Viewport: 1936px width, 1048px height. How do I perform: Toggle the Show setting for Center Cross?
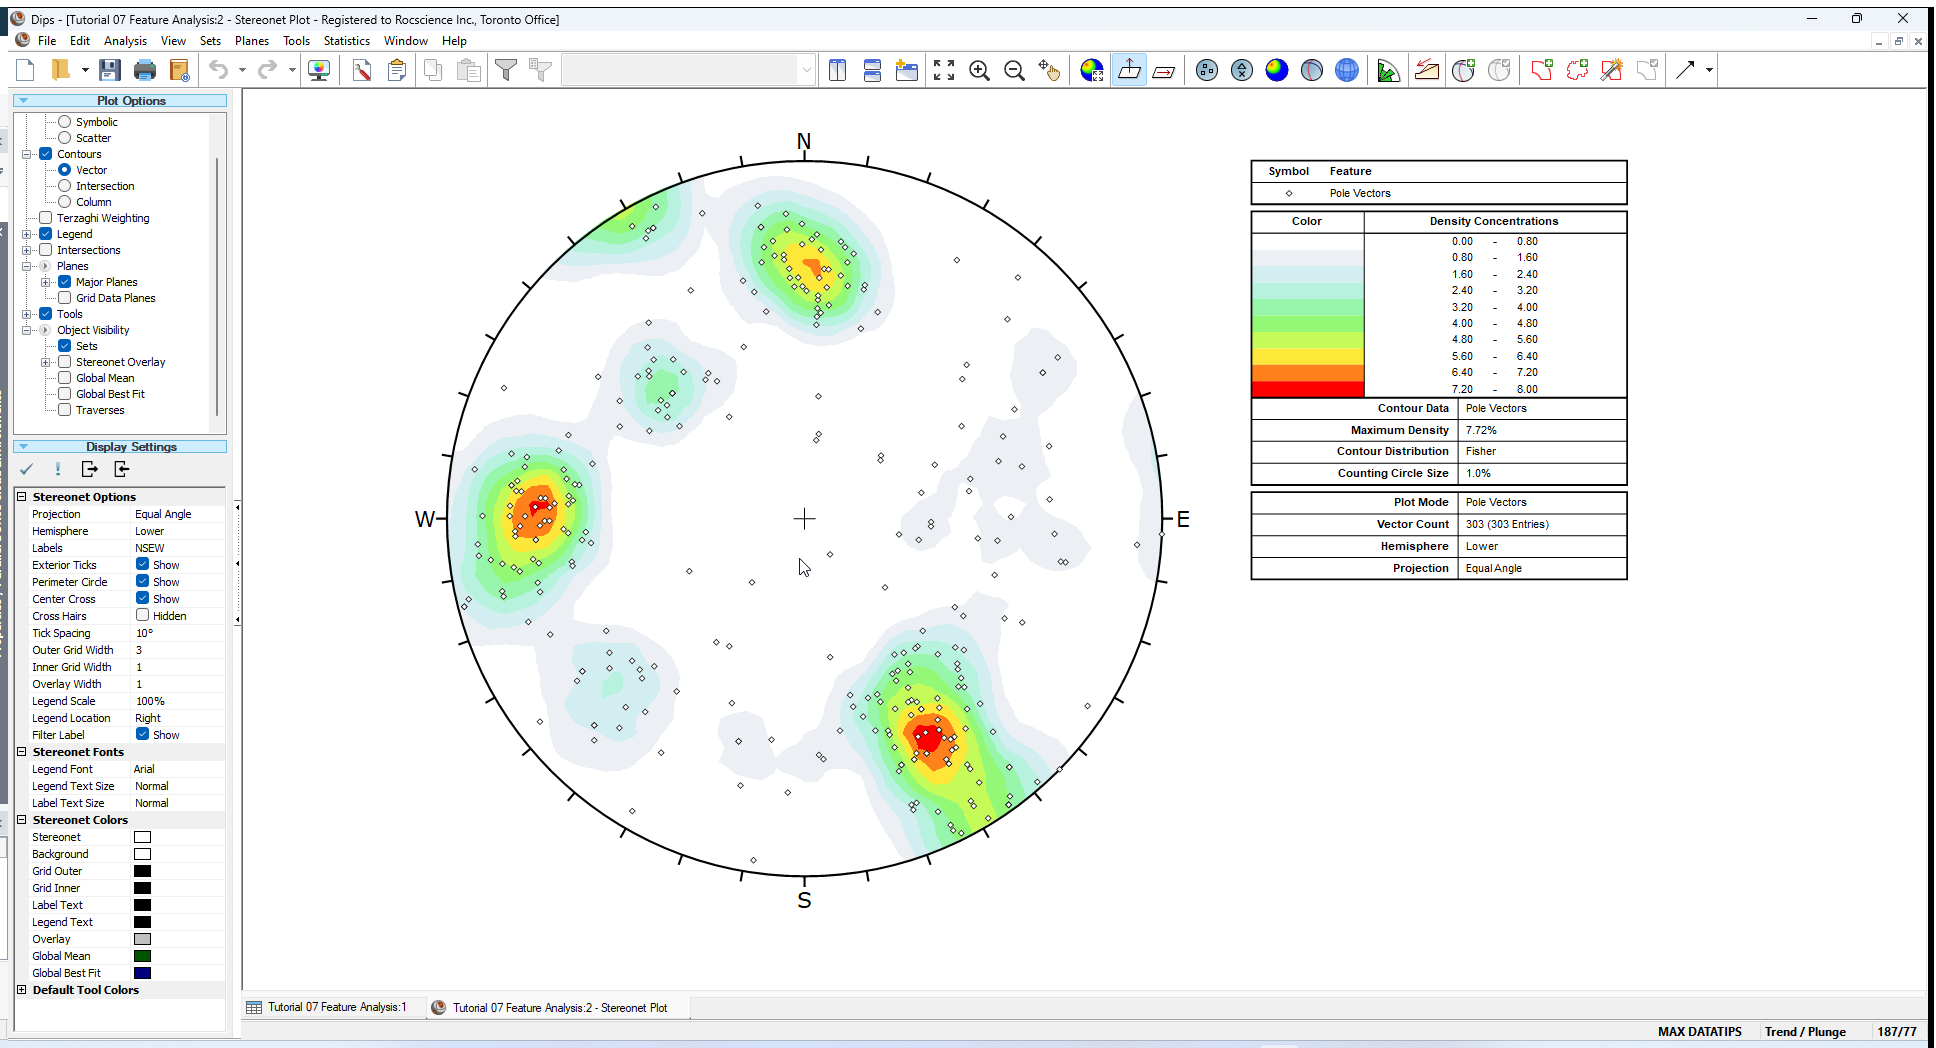tap(143, 598)
